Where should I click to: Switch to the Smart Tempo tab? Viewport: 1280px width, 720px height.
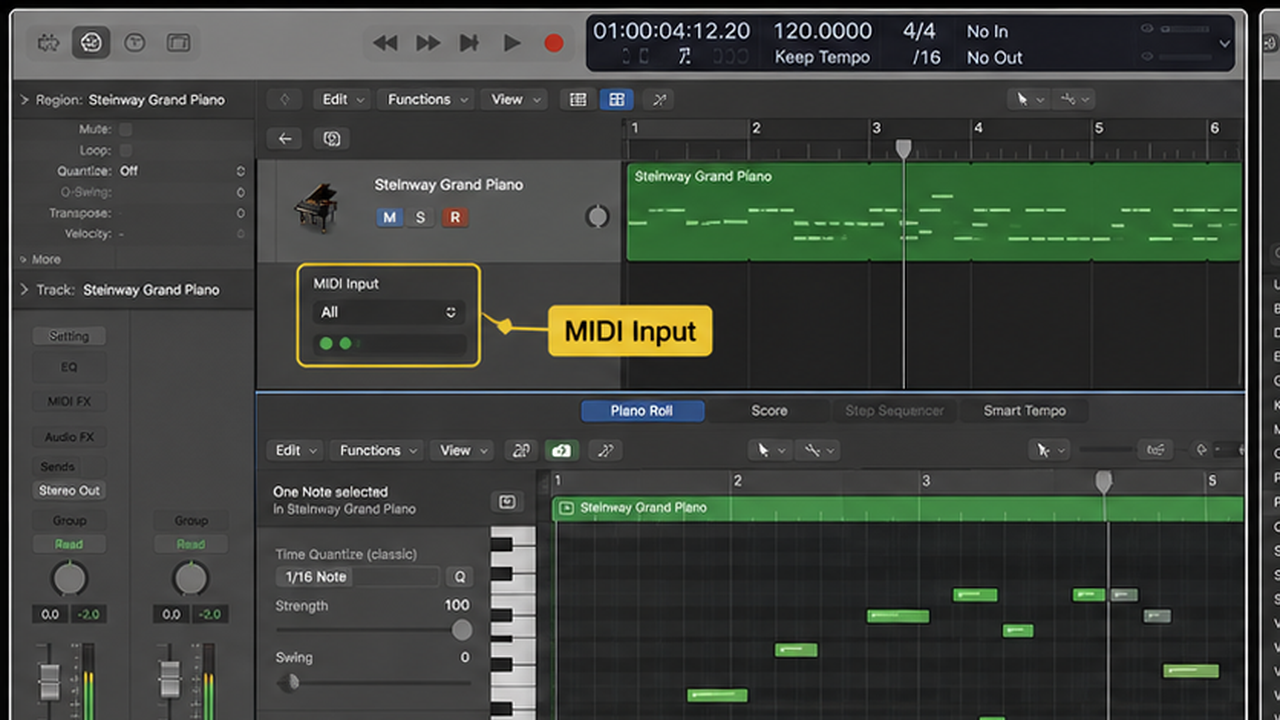tap(1024, 411)
